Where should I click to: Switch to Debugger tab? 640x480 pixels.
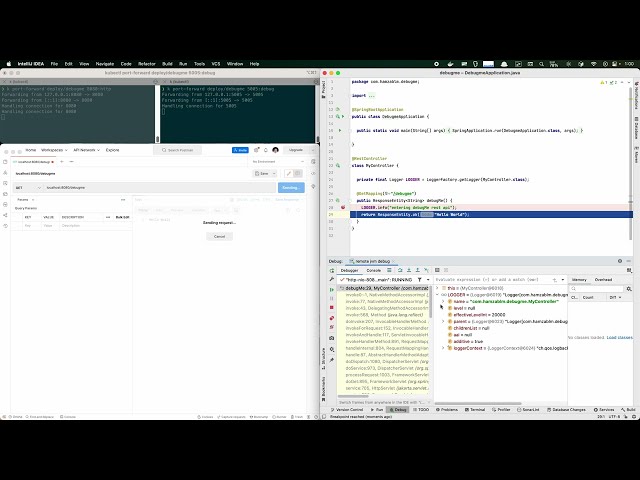click(x=349, y=270)
